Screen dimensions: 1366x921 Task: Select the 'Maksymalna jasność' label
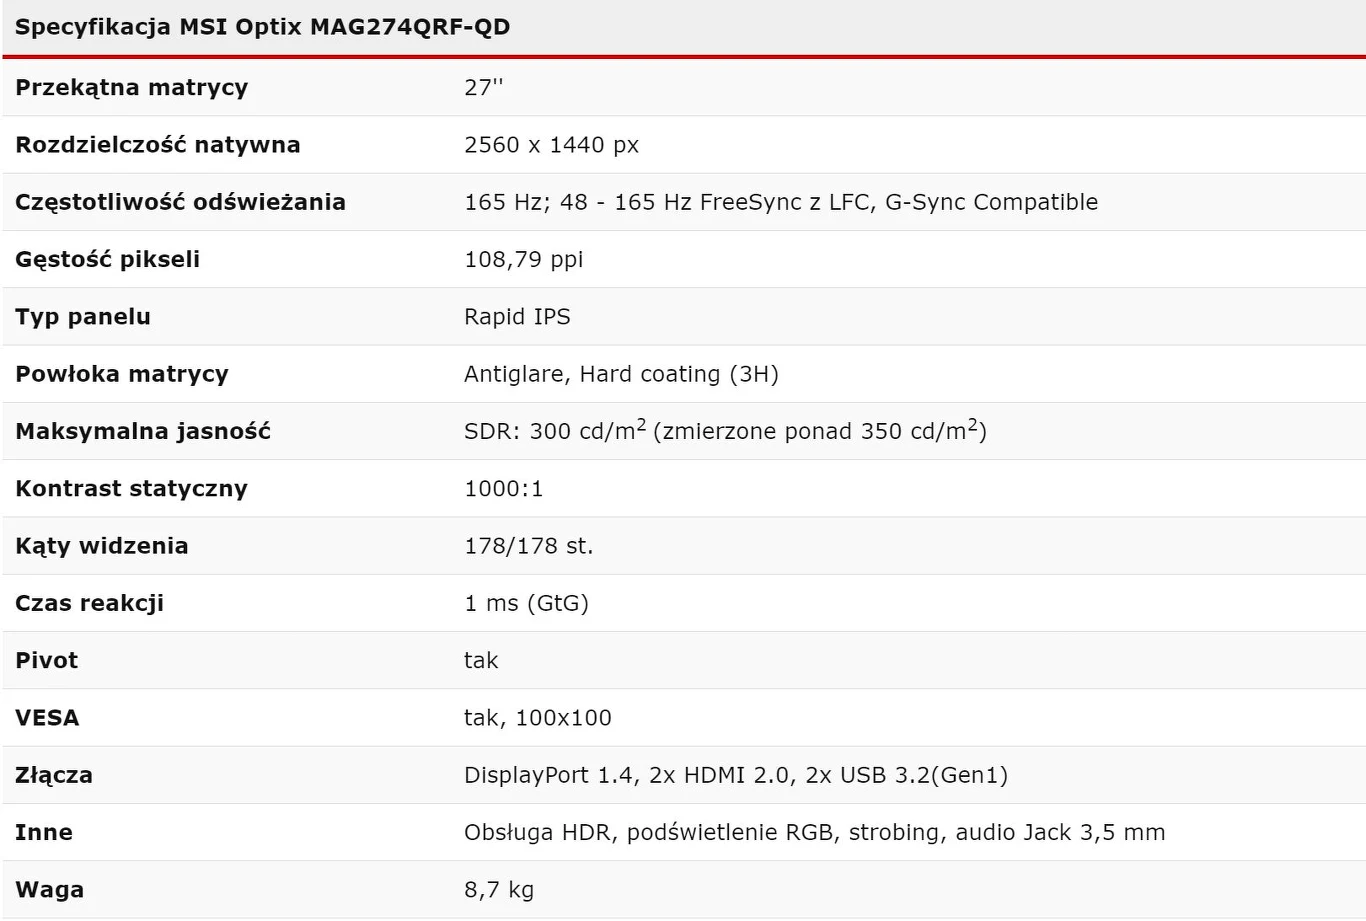click(x=143, y=431)
